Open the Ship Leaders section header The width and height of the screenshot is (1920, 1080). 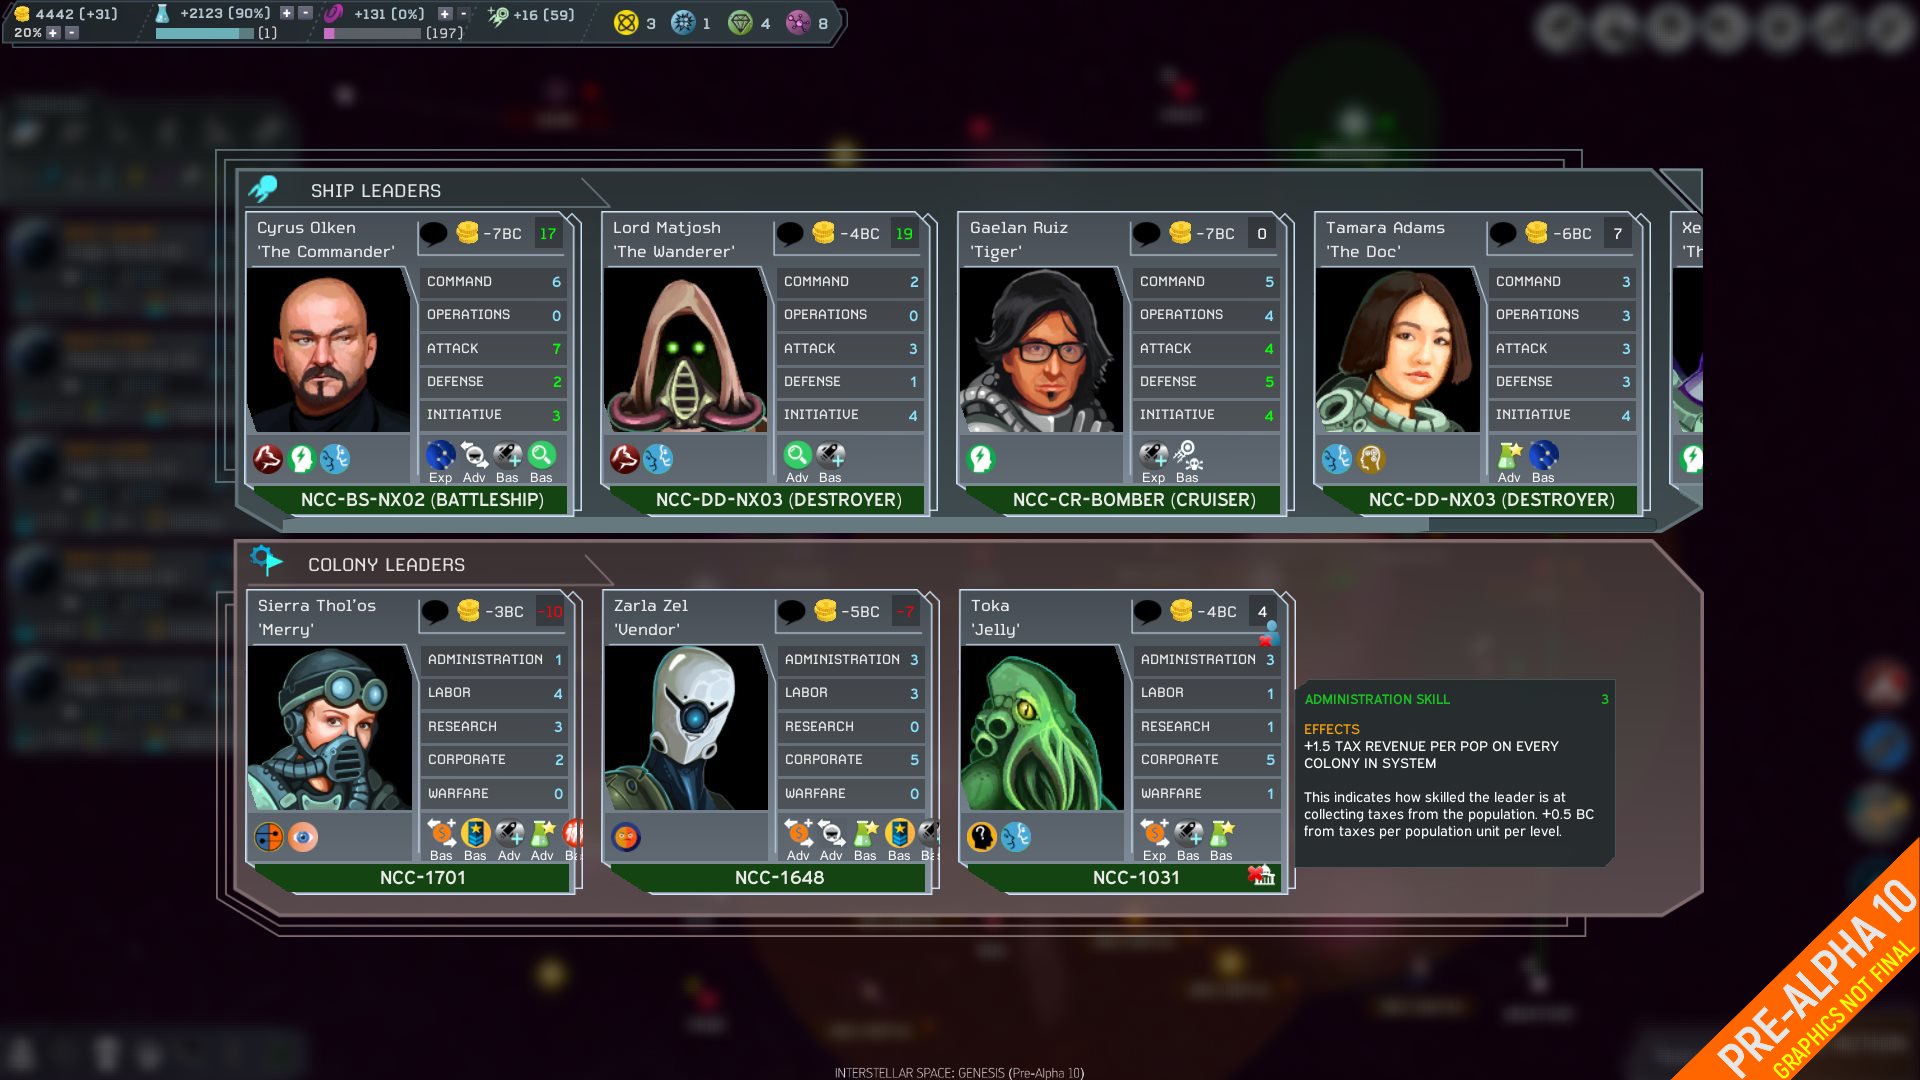click(376, 191)
